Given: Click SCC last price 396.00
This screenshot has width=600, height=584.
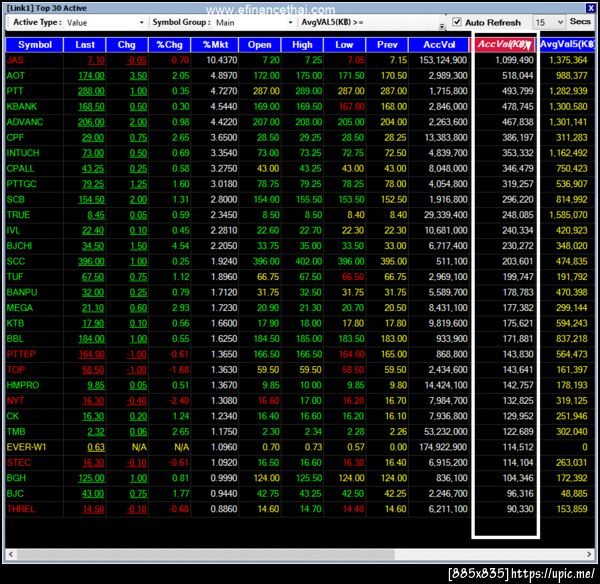Looking at the screenshot, I should 91,261.
